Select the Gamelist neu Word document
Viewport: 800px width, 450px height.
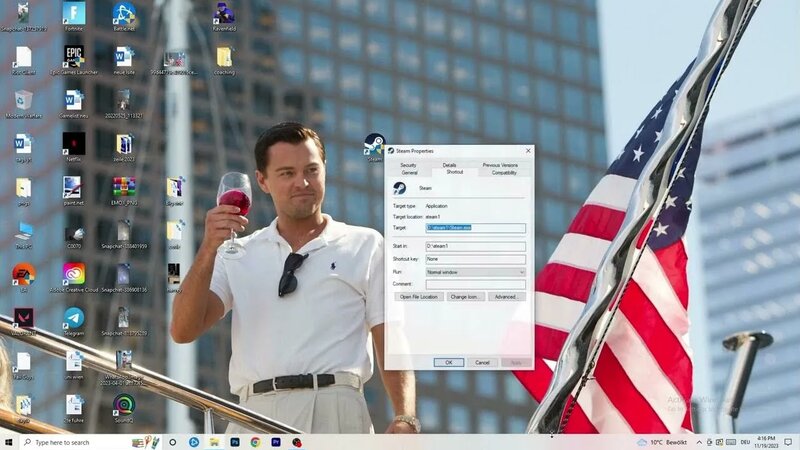coord(74,104)
